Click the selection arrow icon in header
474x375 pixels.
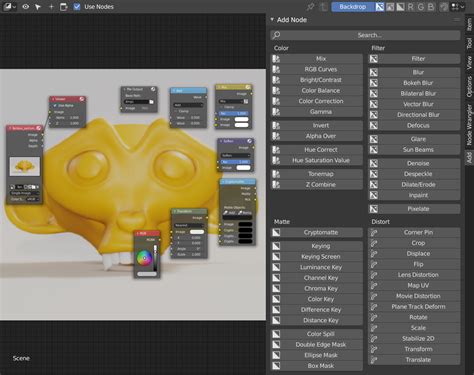[38, 7]
